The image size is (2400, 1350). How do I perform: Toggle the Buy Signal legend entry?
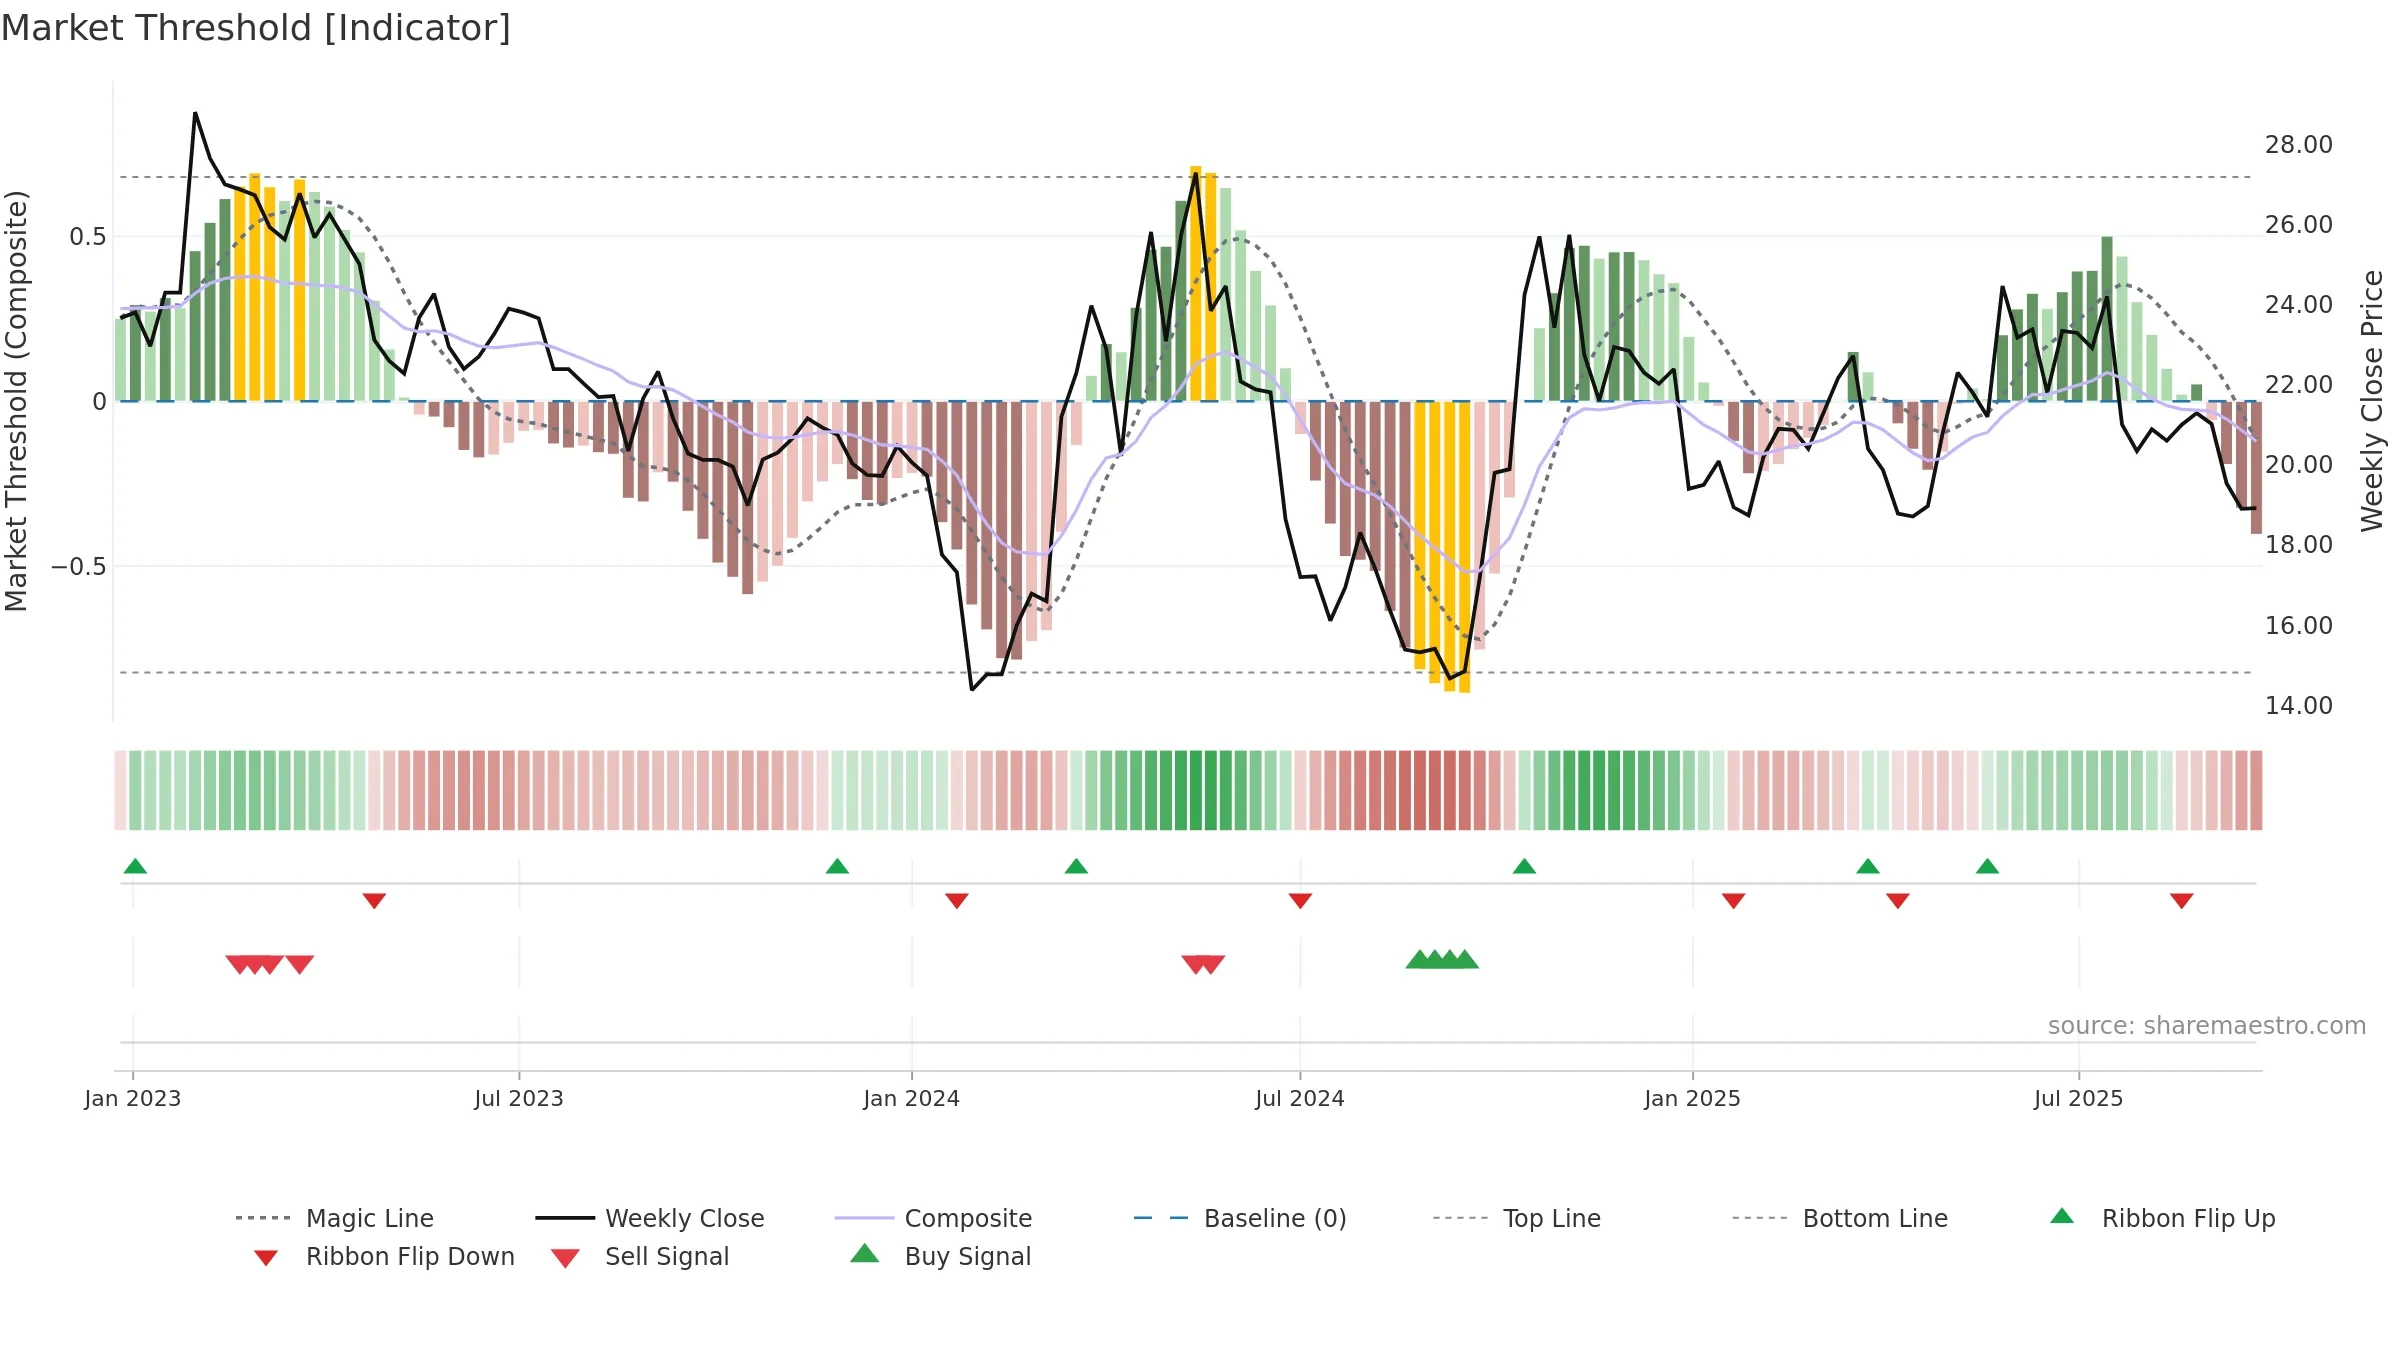tap(940, 1256)
